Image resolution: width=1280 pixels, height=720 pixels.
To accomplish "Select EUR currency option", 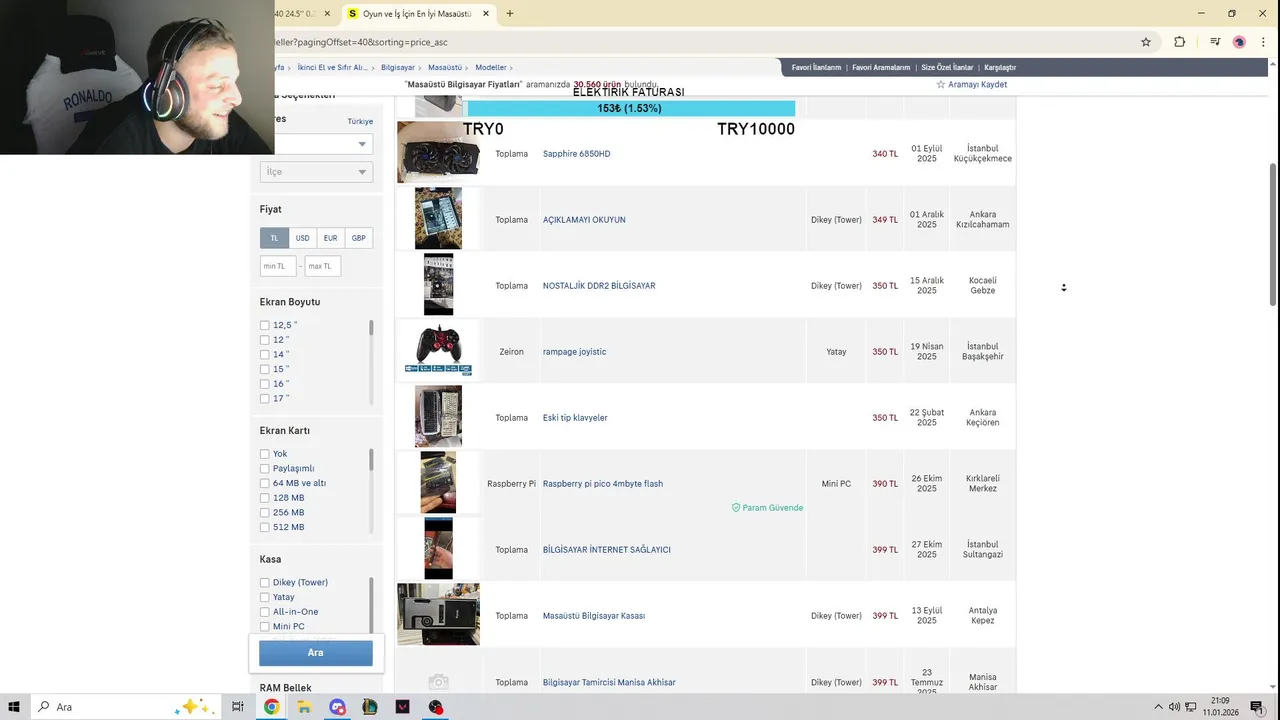I will click(x=330, y=238).
